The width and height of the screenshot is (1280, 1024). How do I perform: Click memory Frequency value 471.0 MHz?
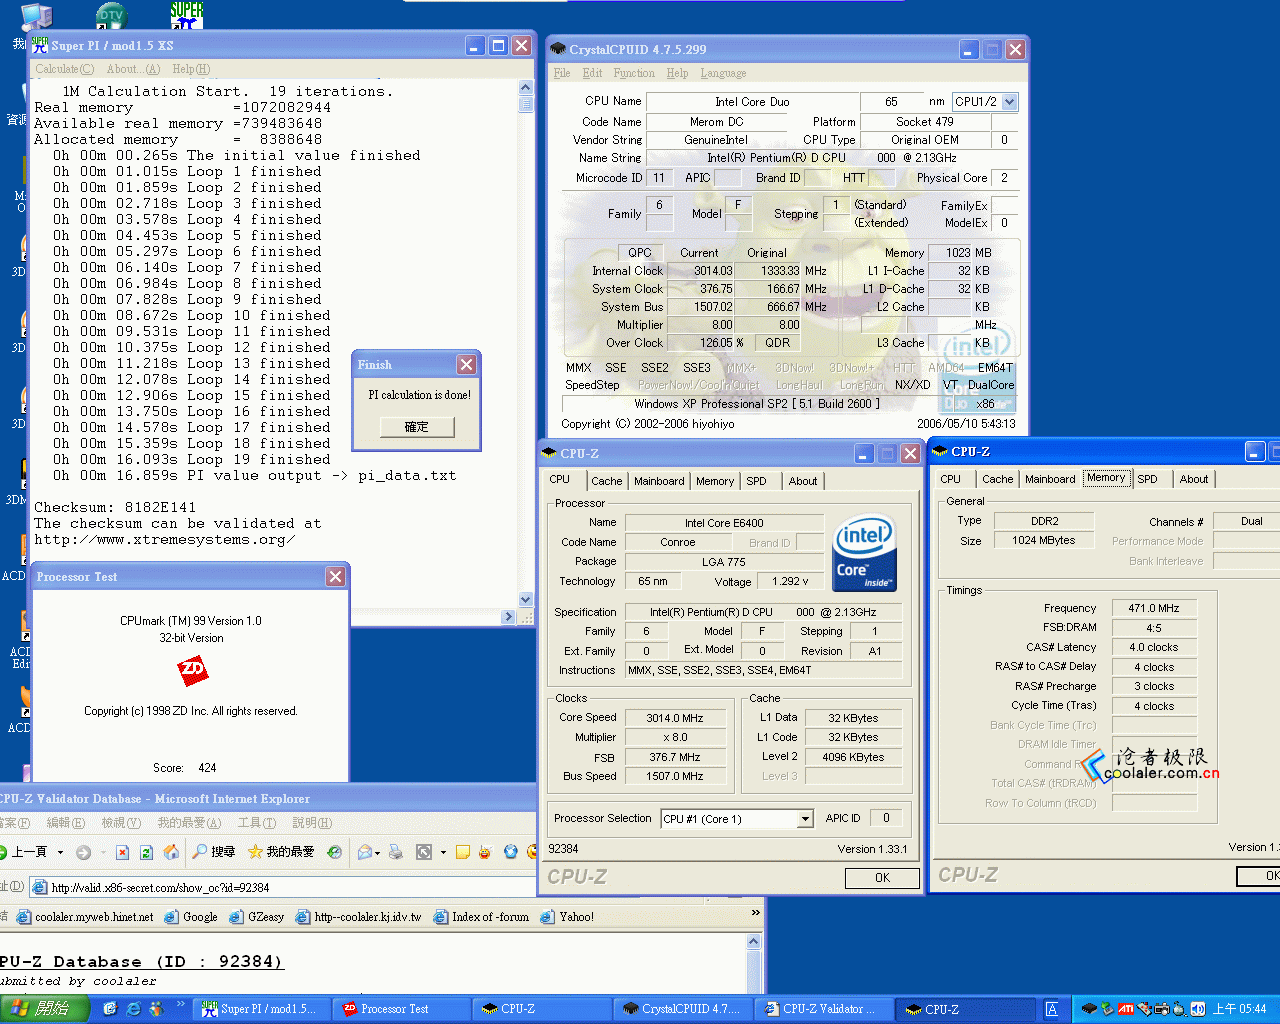(1154, 608)
